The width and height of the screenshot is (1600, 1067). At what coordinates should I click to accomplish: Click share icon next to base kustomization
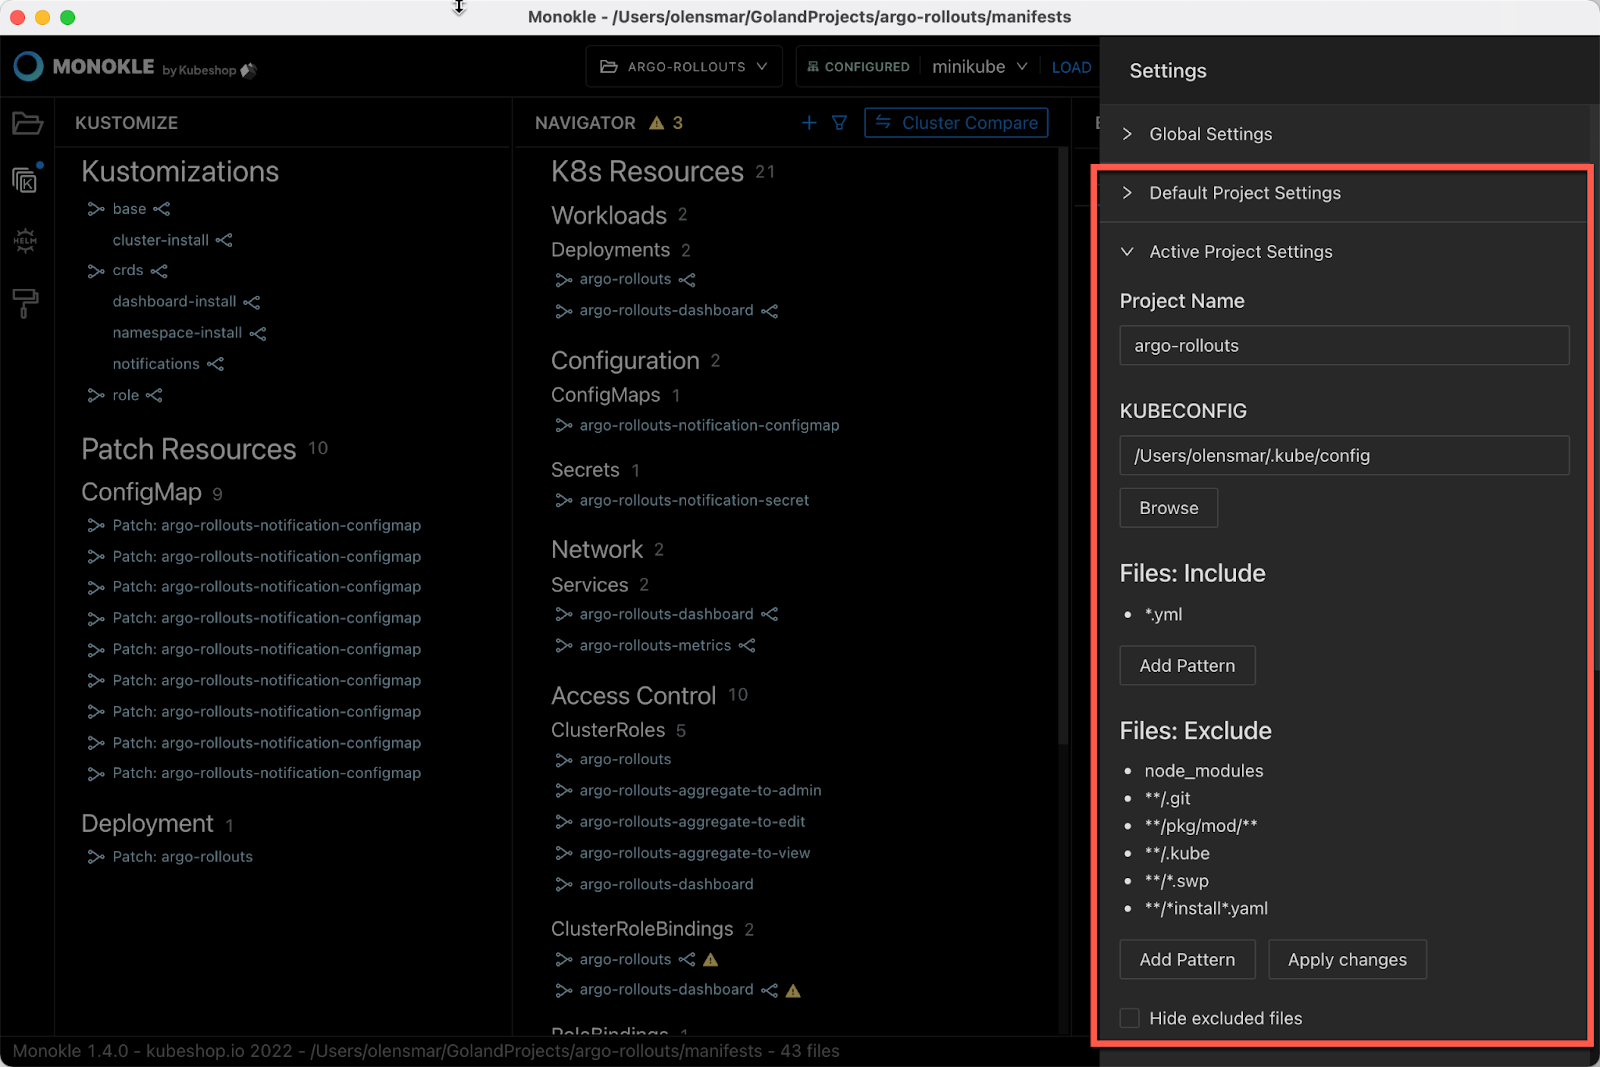tap(162, 209)
